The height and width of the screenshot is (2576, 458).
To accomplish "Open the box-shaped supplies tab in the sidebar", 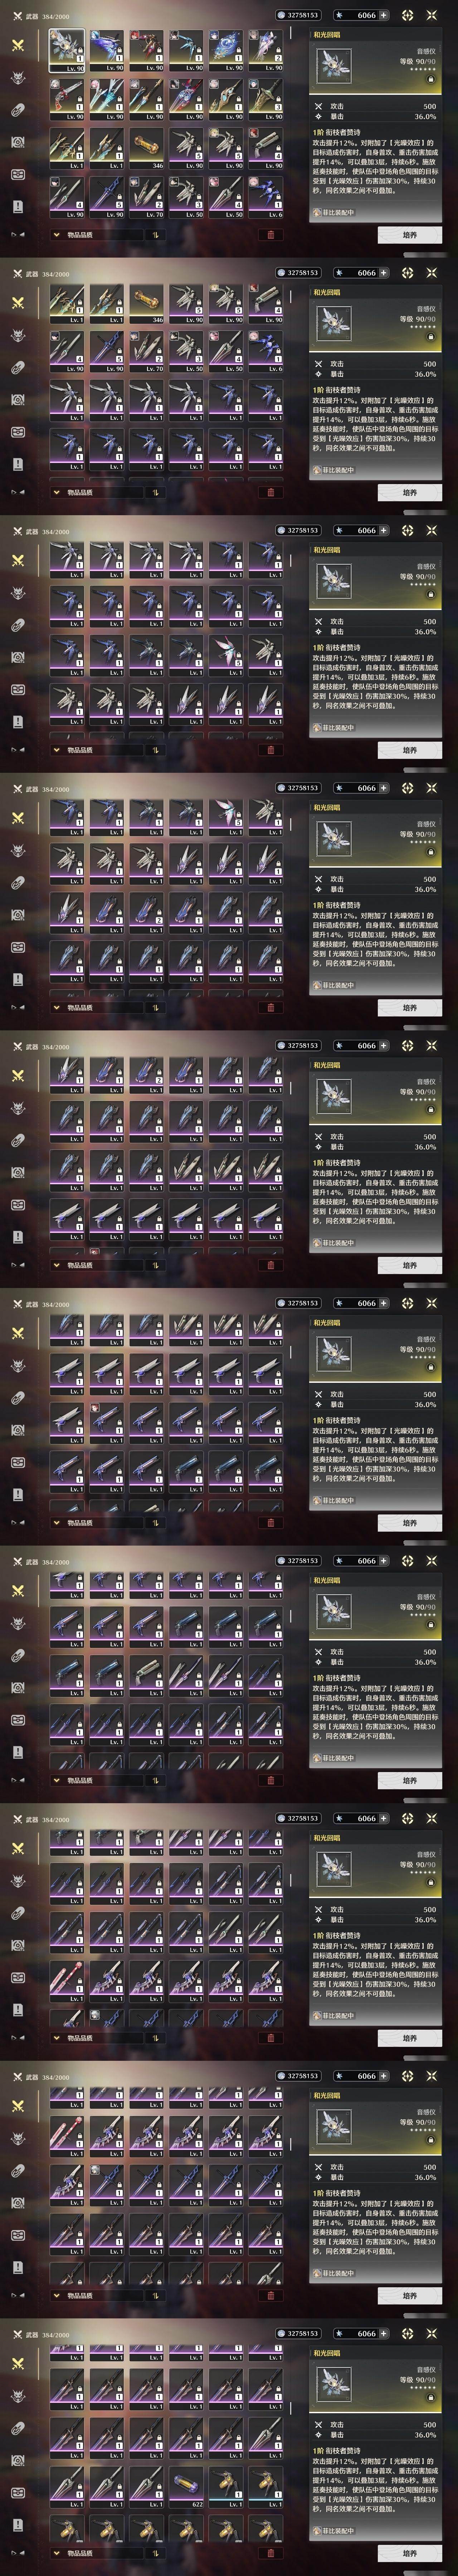I will point(18,174).
